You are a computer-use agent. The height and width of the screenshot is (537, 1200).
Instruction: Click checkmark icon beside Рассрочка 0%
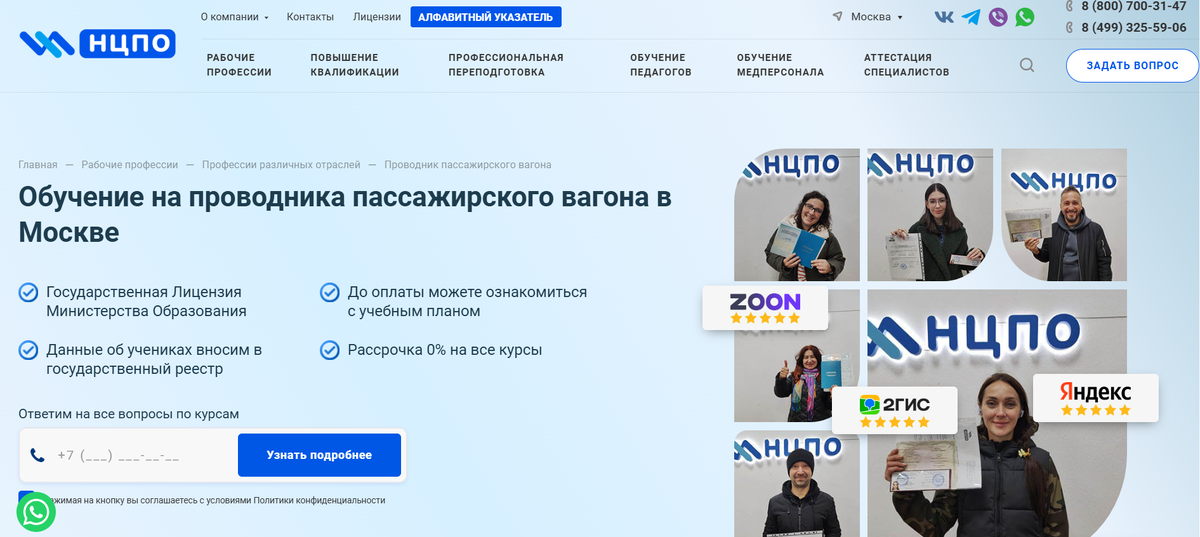(x=329, y=350)
